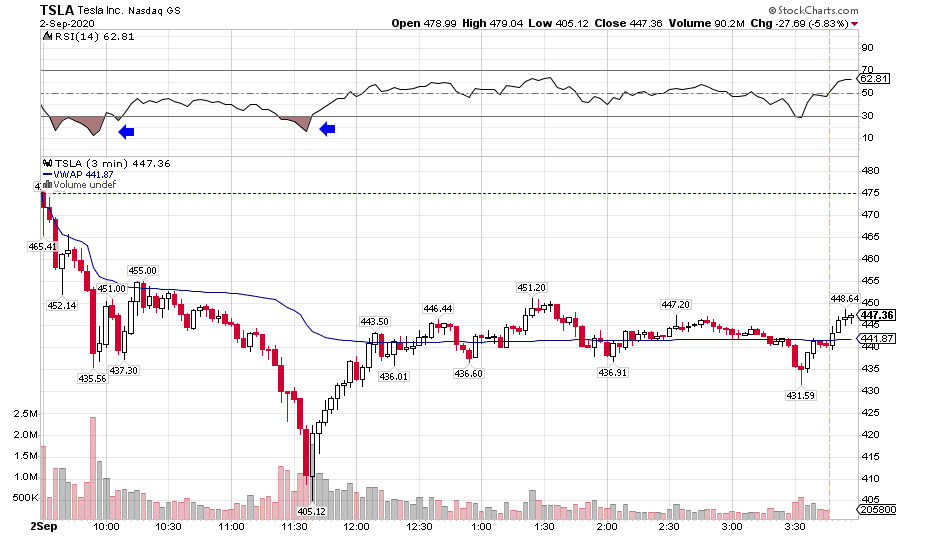Viewport: 930px width, 540px height.
Task: Click the TSLA (3 min) 447.36 legend text
Action: click(x=113, y=164)
